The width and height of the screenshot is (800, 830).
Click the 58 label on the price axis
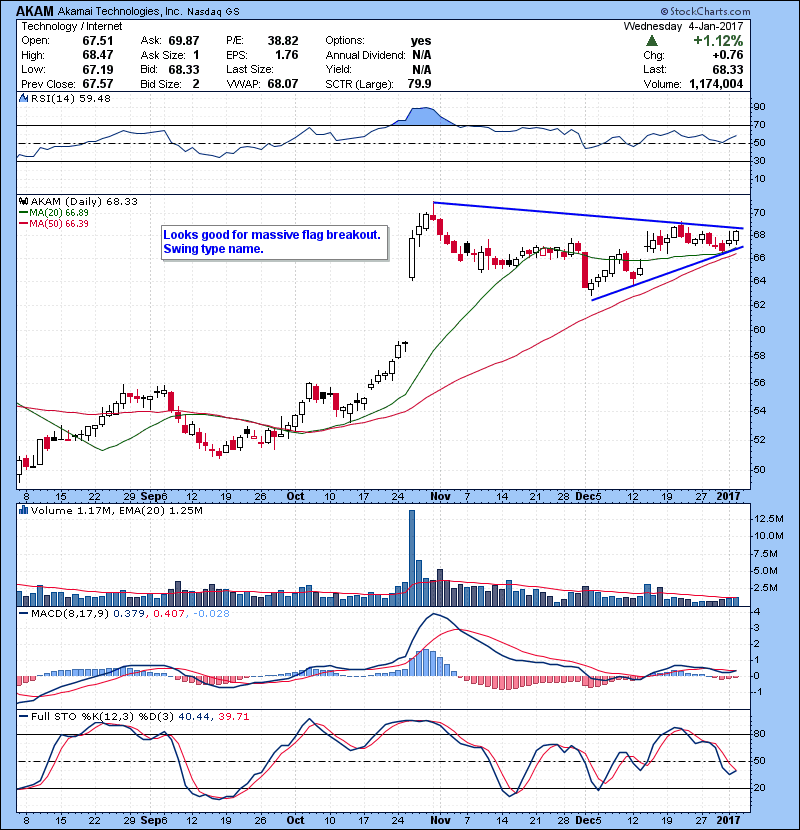click(759, 356)
